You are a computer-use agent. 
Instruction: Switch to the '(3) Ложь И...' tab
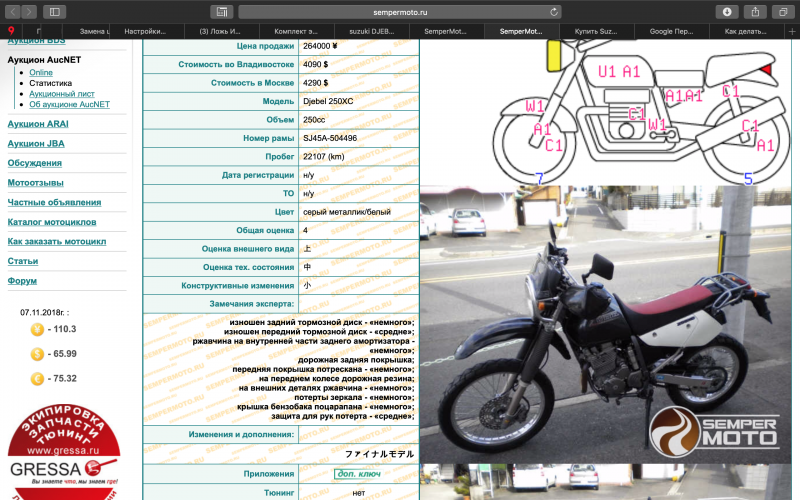coord(220,32)
